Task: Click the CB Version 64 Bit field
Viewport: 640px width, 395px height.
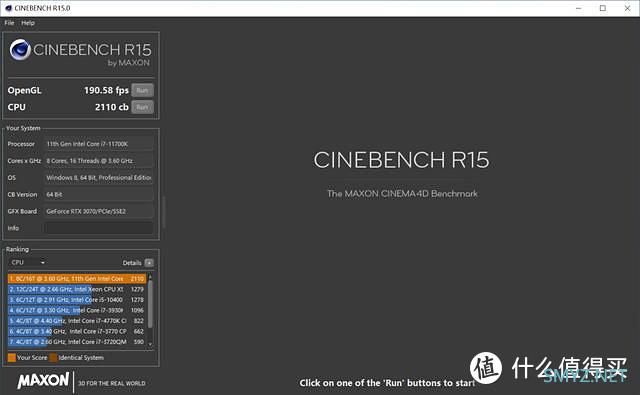Action: tap(99, 195)
